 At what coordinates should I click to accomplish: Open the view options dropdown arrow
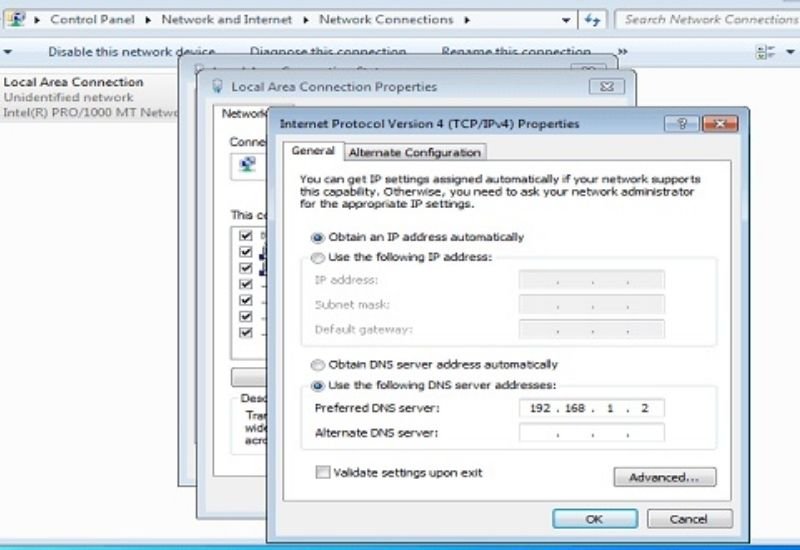790,52
